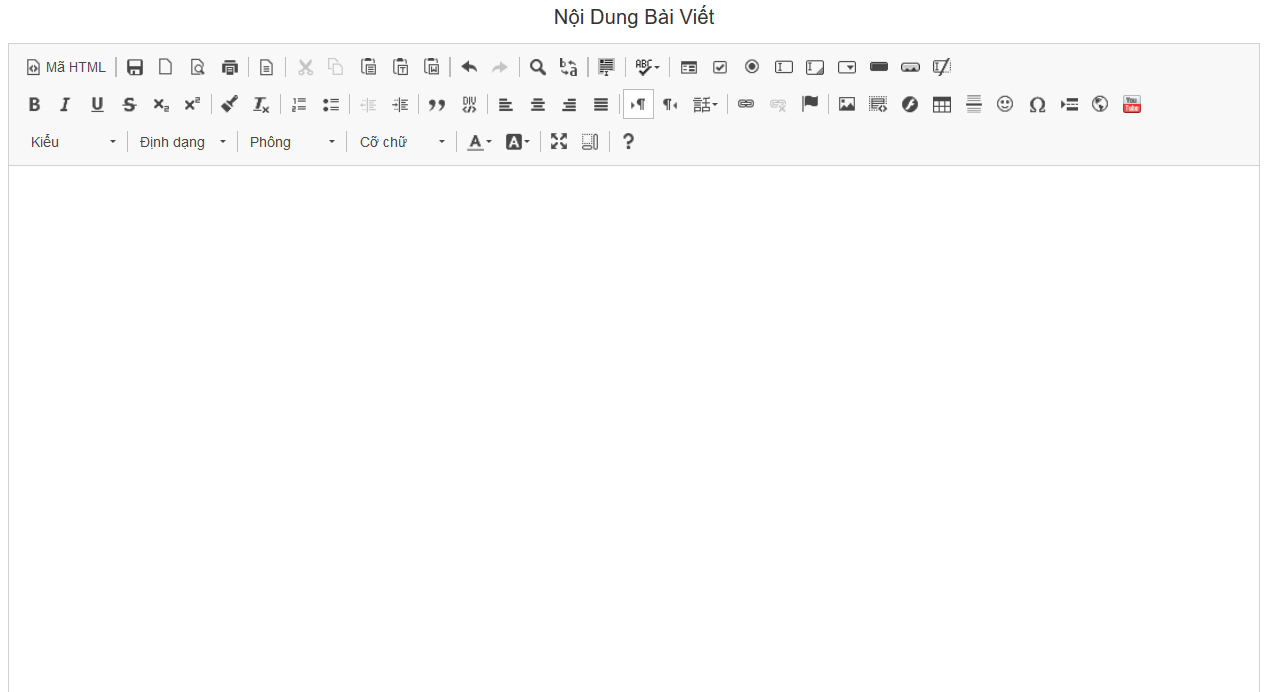The height and width of the screenshot is (692, 1269).
Task: Toggle Bold formatting
Action: click(x=34, y=104)
